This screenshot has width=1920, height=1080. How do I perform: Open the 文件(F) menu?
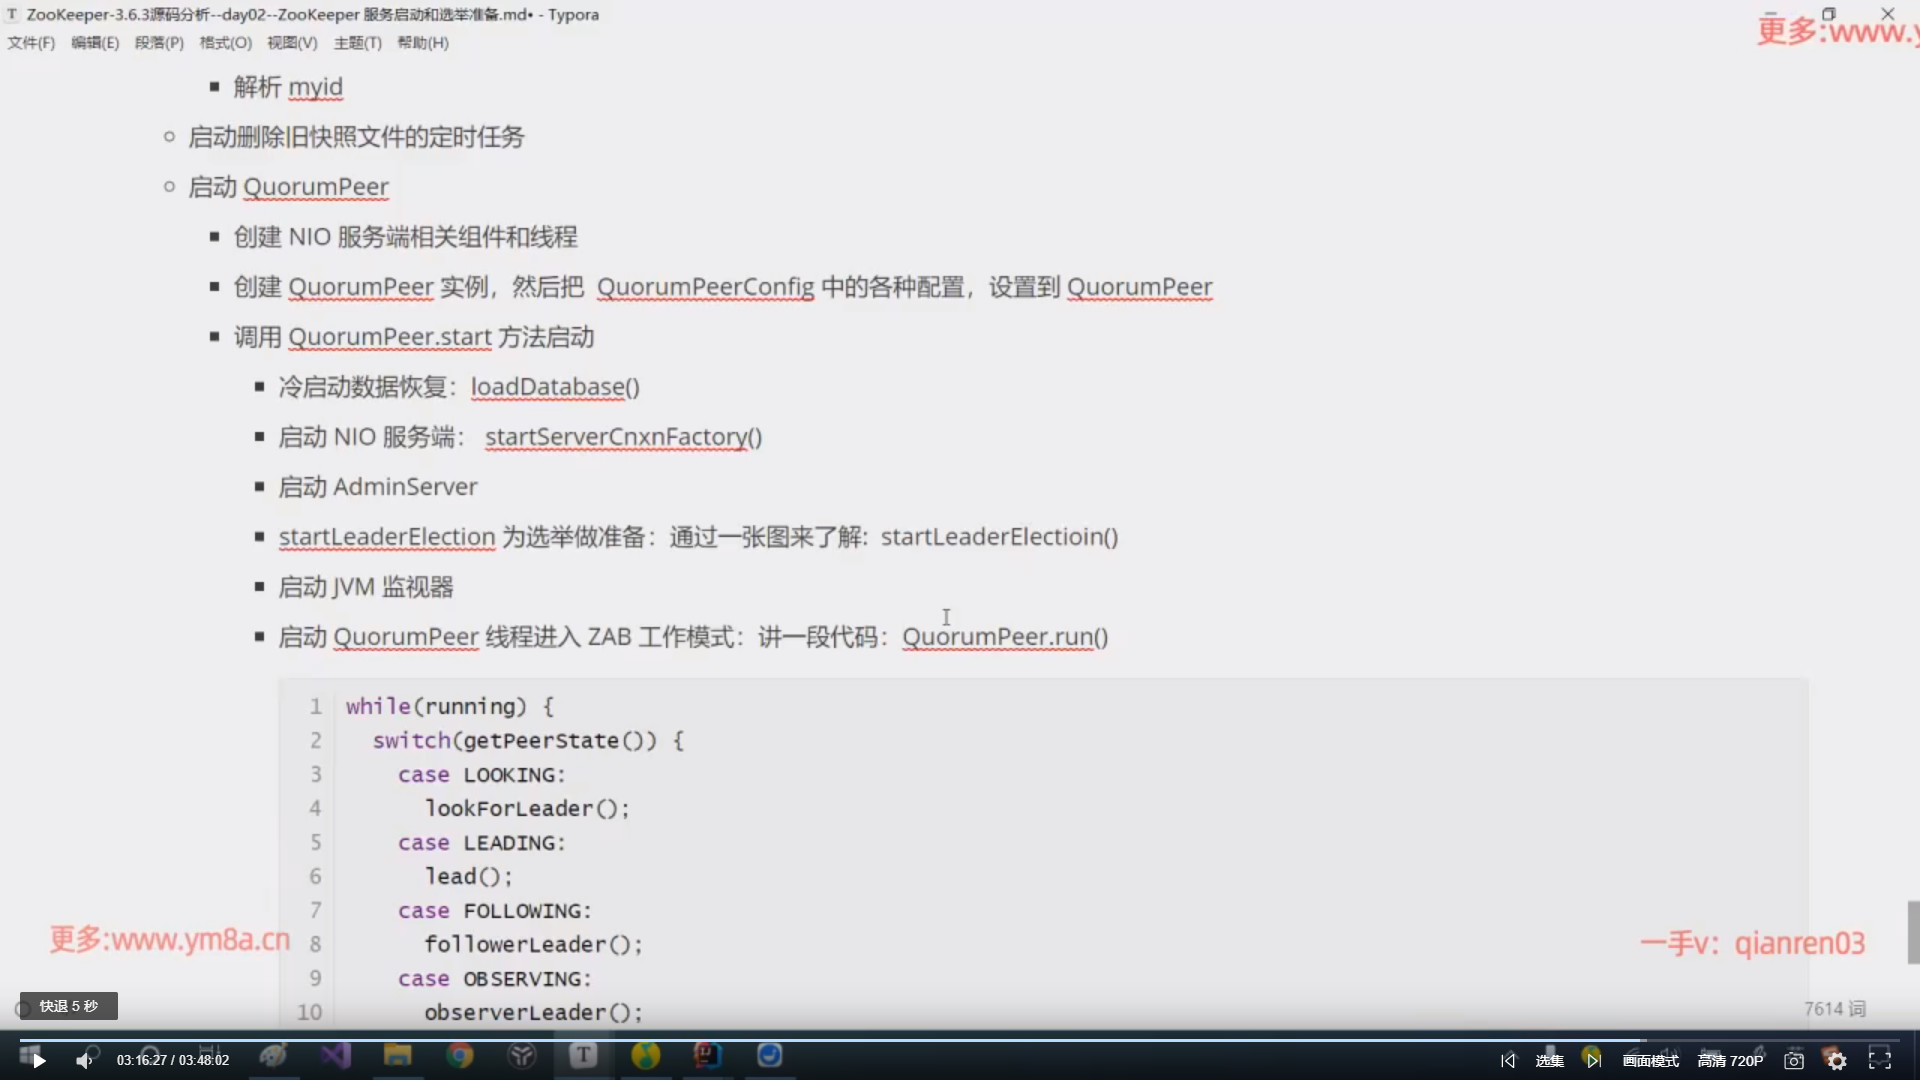tap(31, 43)
